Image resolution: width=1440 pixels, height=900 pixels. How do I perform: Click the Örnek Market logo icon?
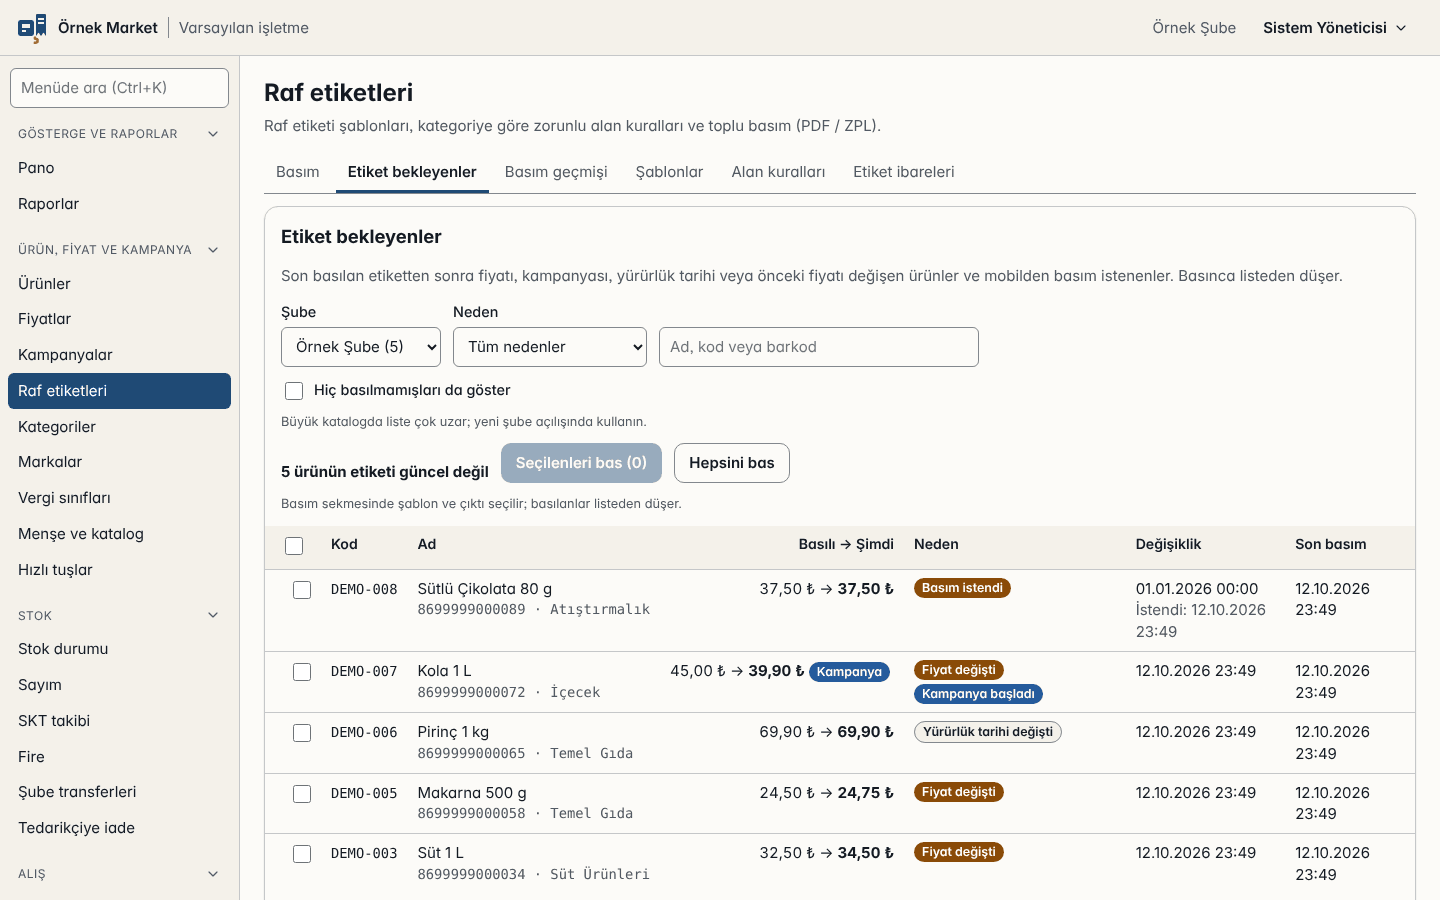point(32,28)
